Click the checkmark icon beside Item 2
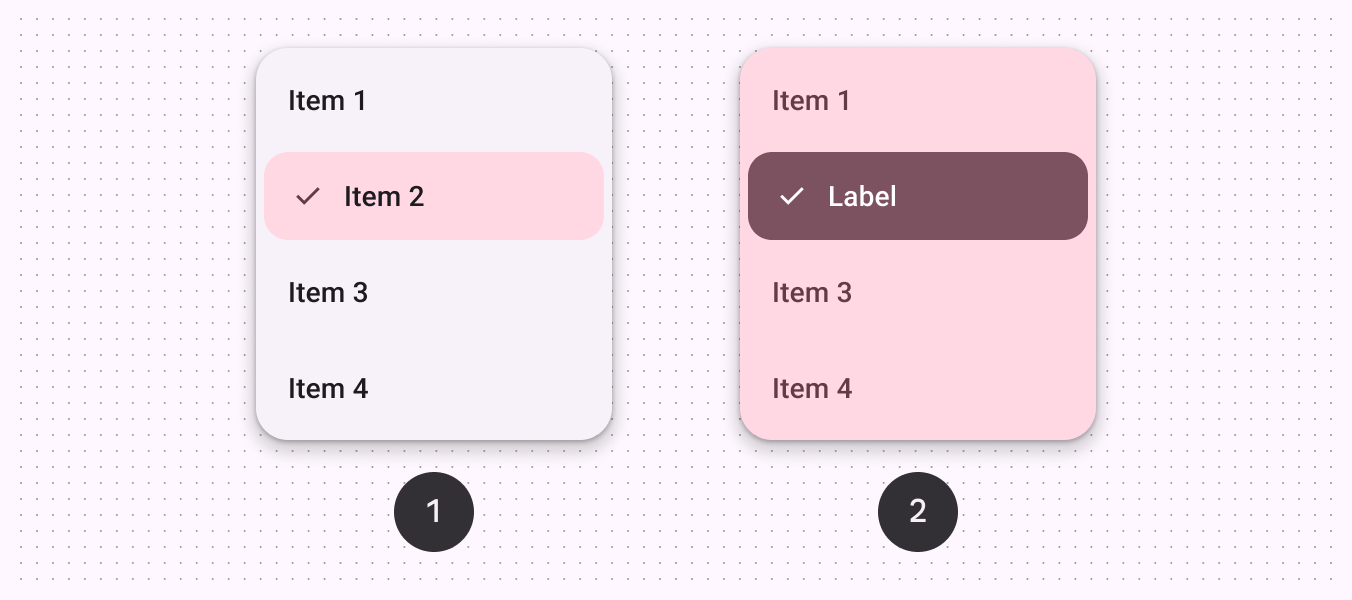1352x600 pixels. click(x=308, y=196)
